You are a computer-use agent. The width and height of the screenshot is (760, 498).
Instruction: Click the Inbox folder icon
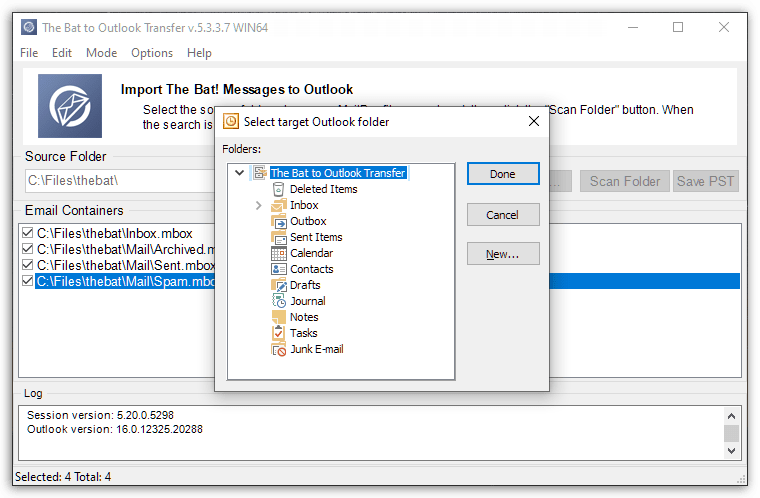pos(278,205)
